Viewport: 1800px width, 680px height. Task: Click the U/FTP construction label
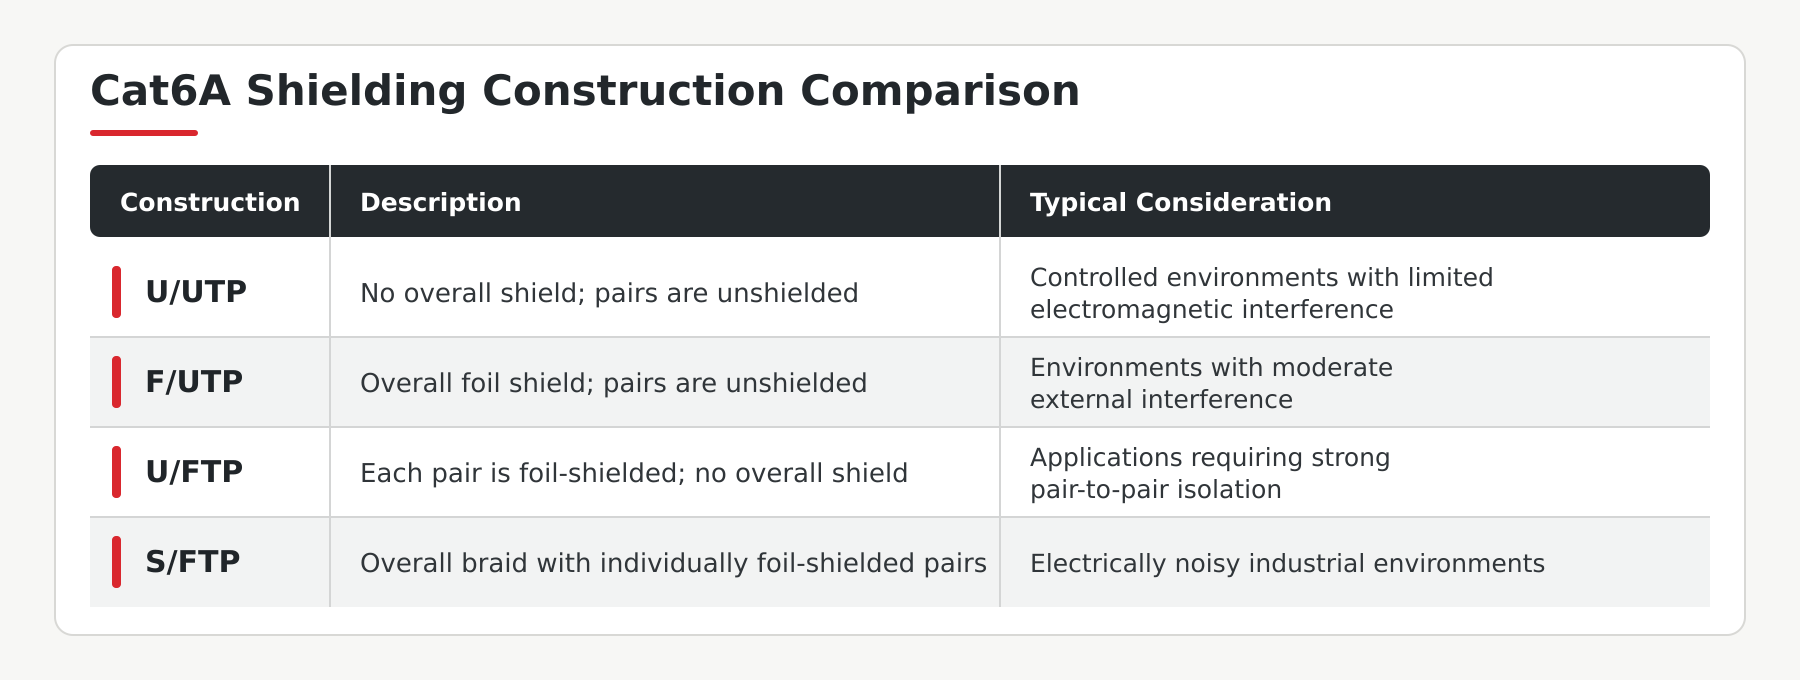pos(194,472)
